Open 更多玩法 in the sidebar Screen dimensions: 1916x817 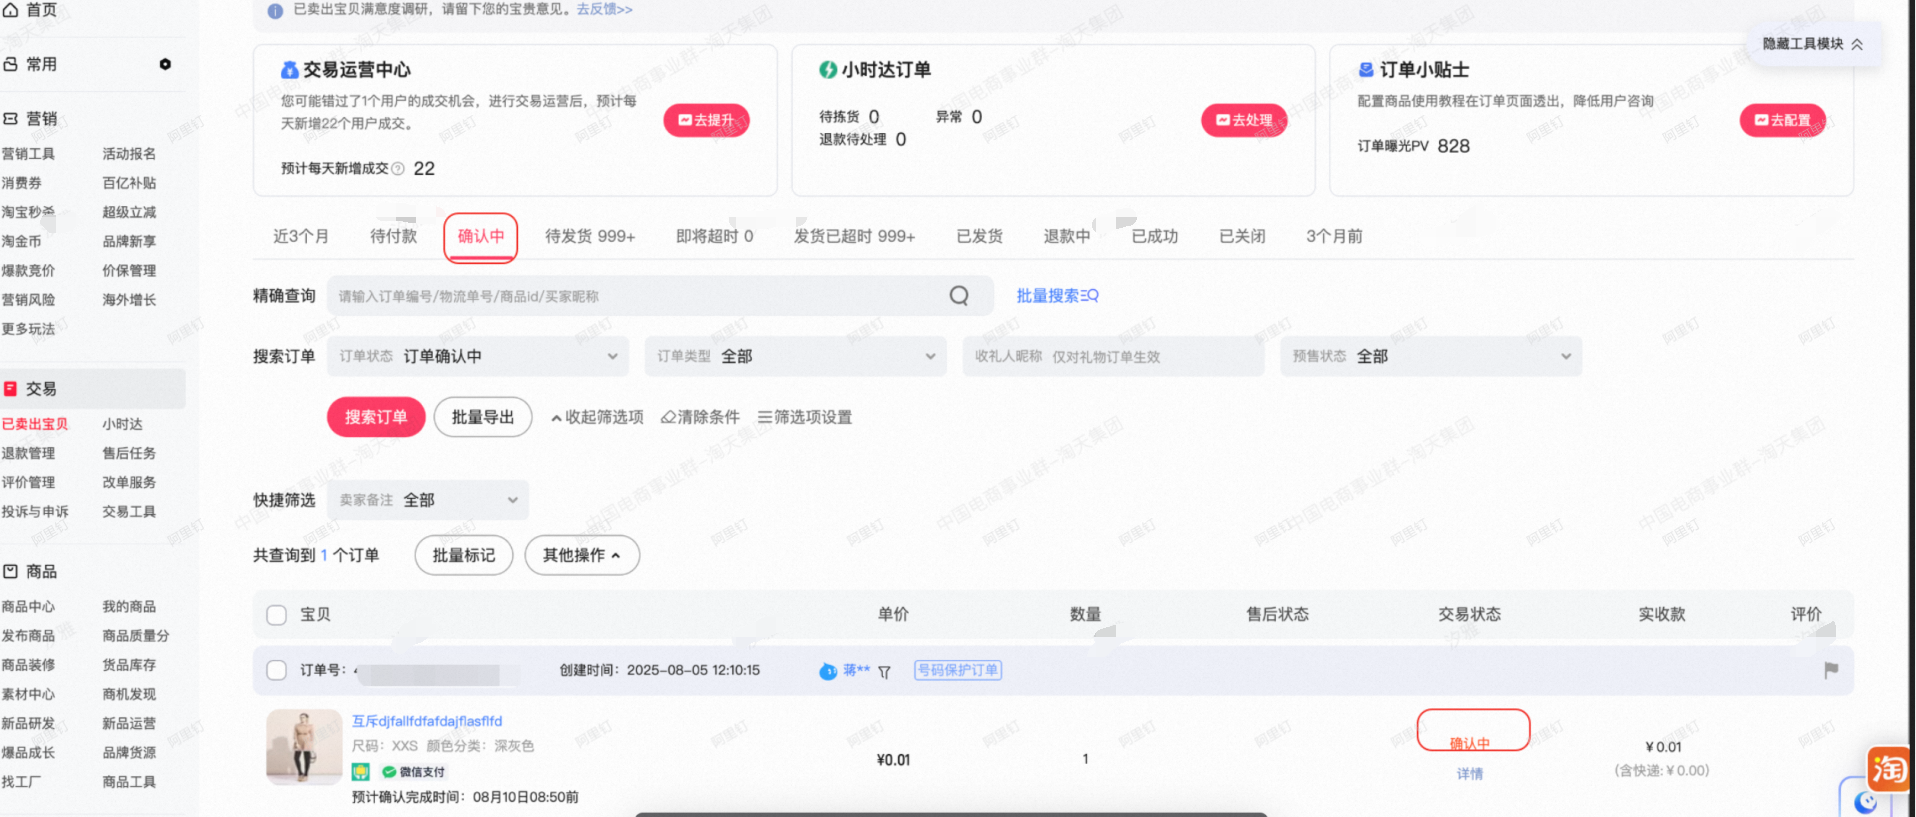coord(28,329)
